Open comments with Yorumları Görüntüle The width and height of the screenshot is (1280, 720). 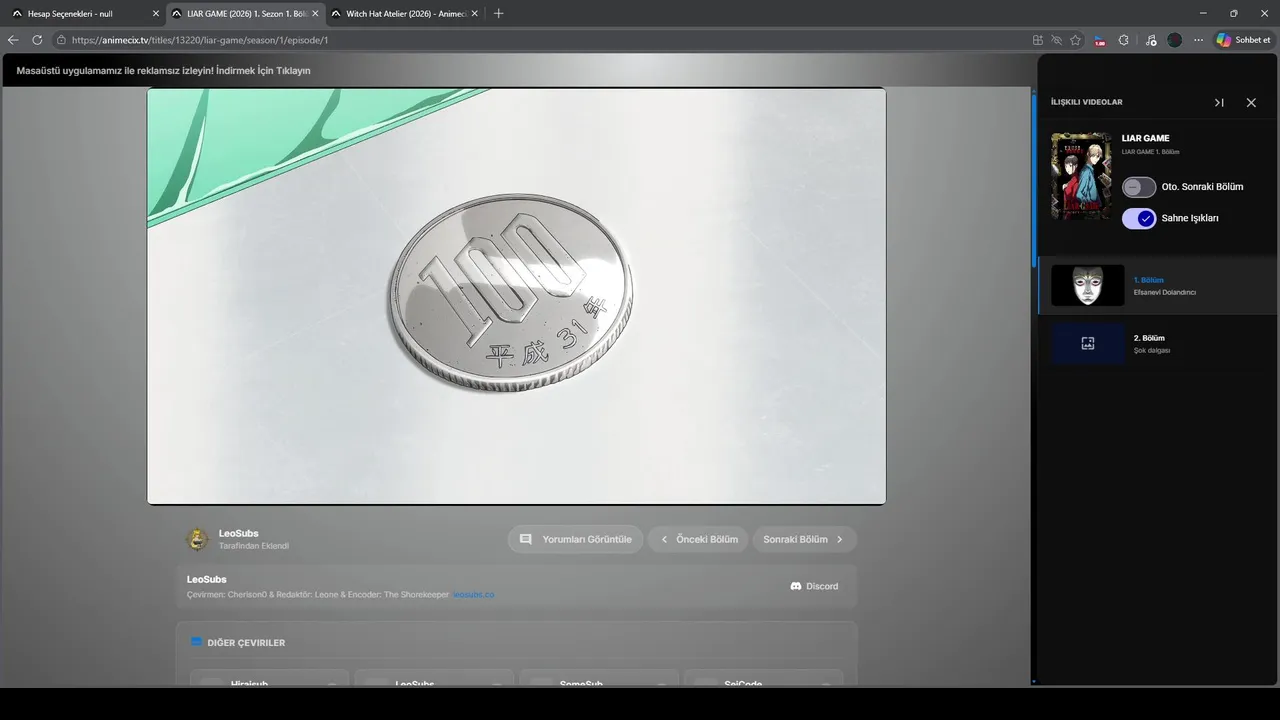(x=575, y=539)
